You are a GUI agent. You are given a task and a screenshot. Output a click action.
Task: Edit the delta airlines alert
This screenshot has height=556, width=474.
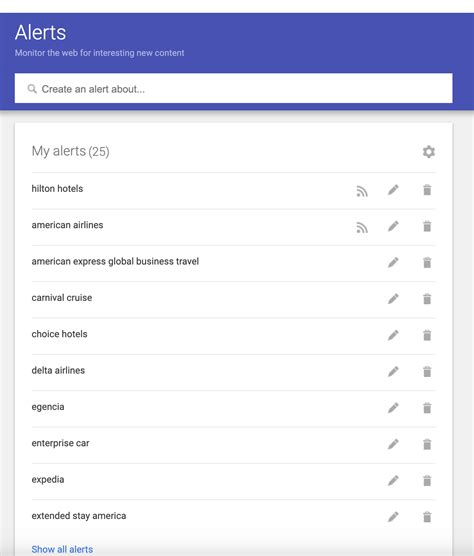[393, 372]
